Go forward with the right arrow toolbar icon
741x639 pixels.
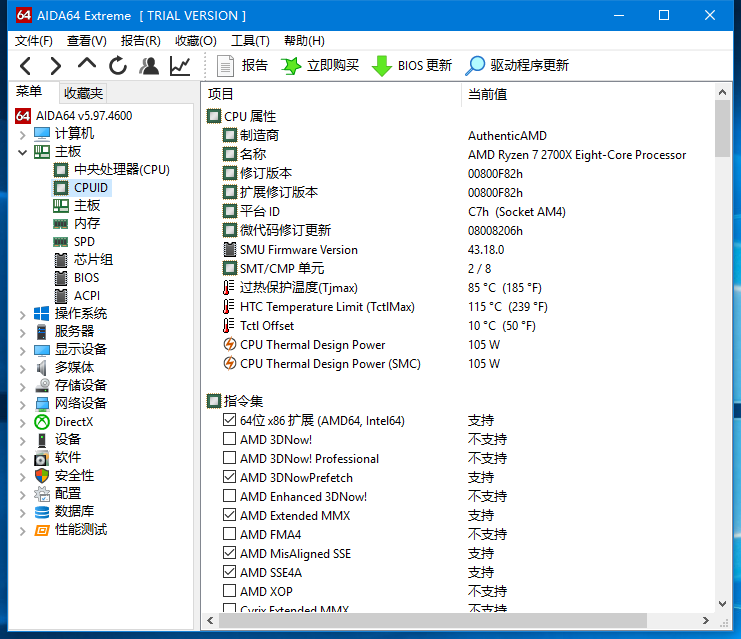tap(56, 66)
